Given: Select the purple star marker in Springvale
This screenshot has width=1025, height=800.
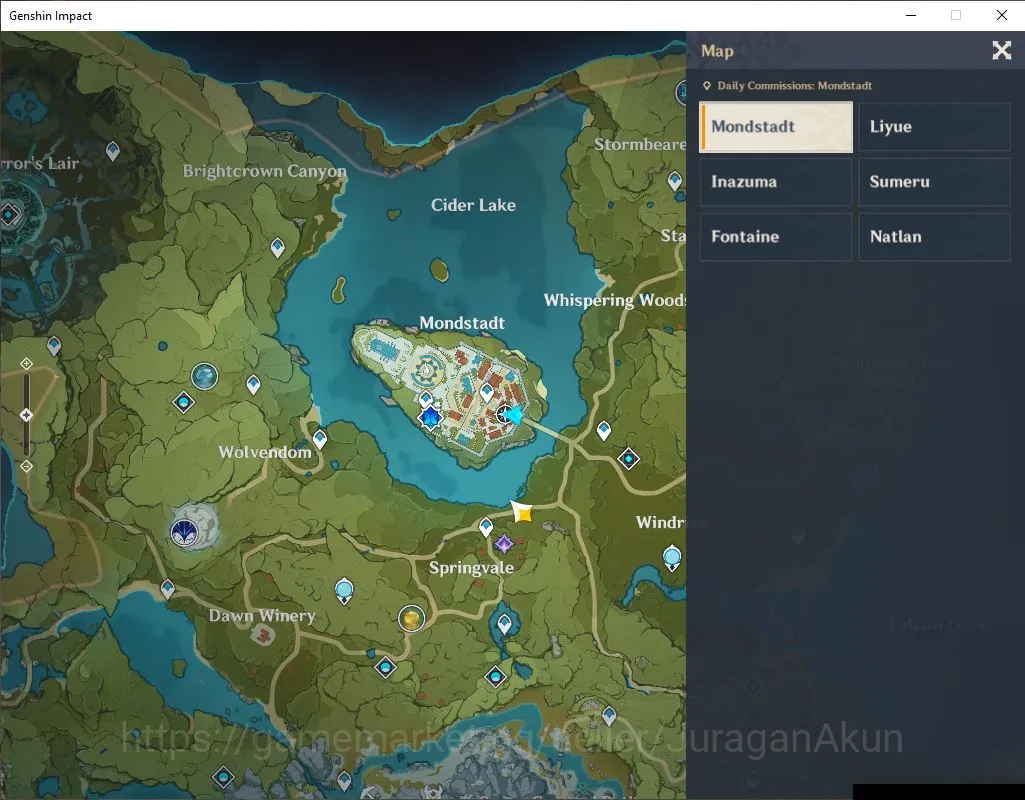Looking at the screenshot, I should click(504, 543).
